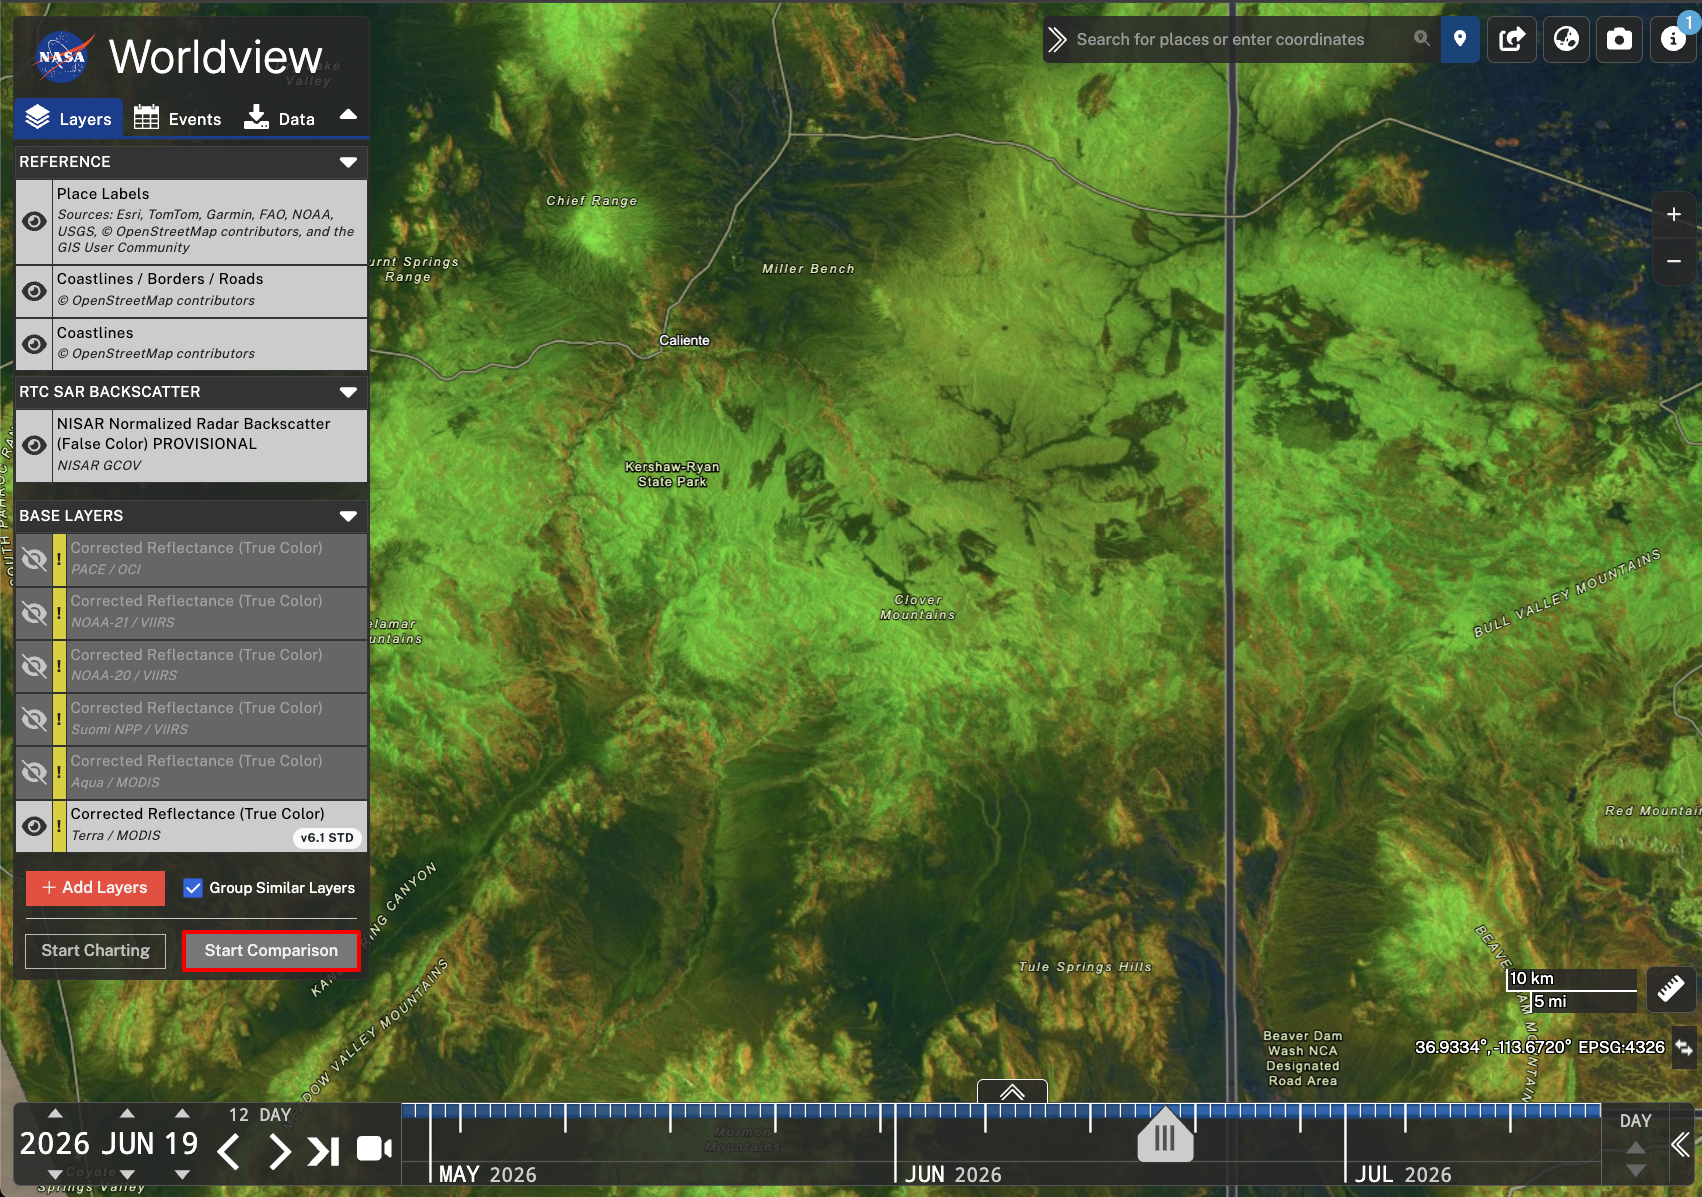This screenshot has width=1702, height=1197.
Task: Expand timeline options upward chevron tab
Action: (1012, 1091)
